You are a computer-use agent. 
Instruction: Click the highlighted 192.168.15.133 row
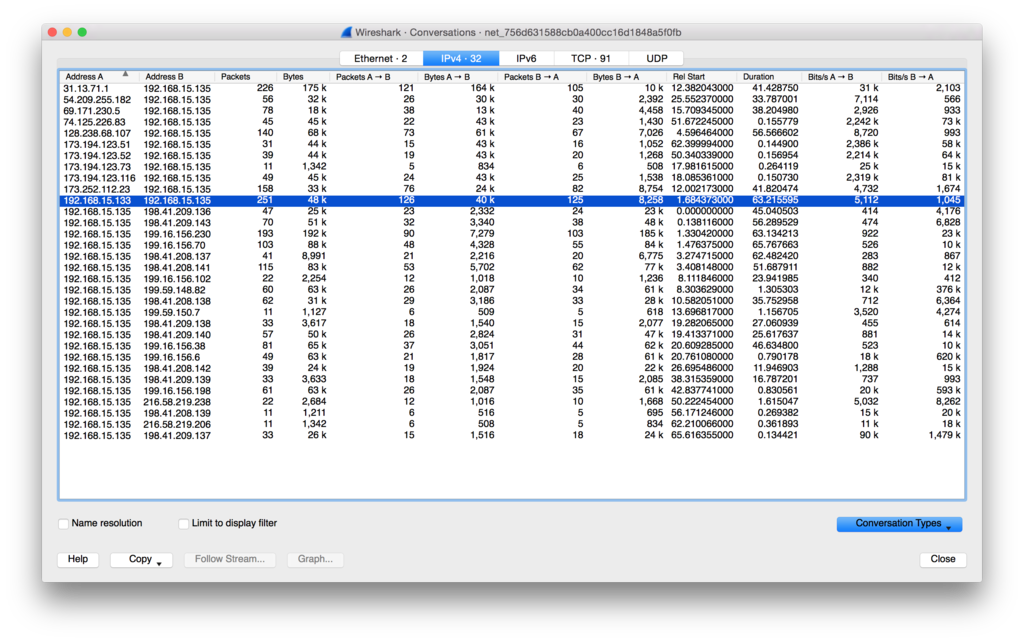tap(512, 200)
